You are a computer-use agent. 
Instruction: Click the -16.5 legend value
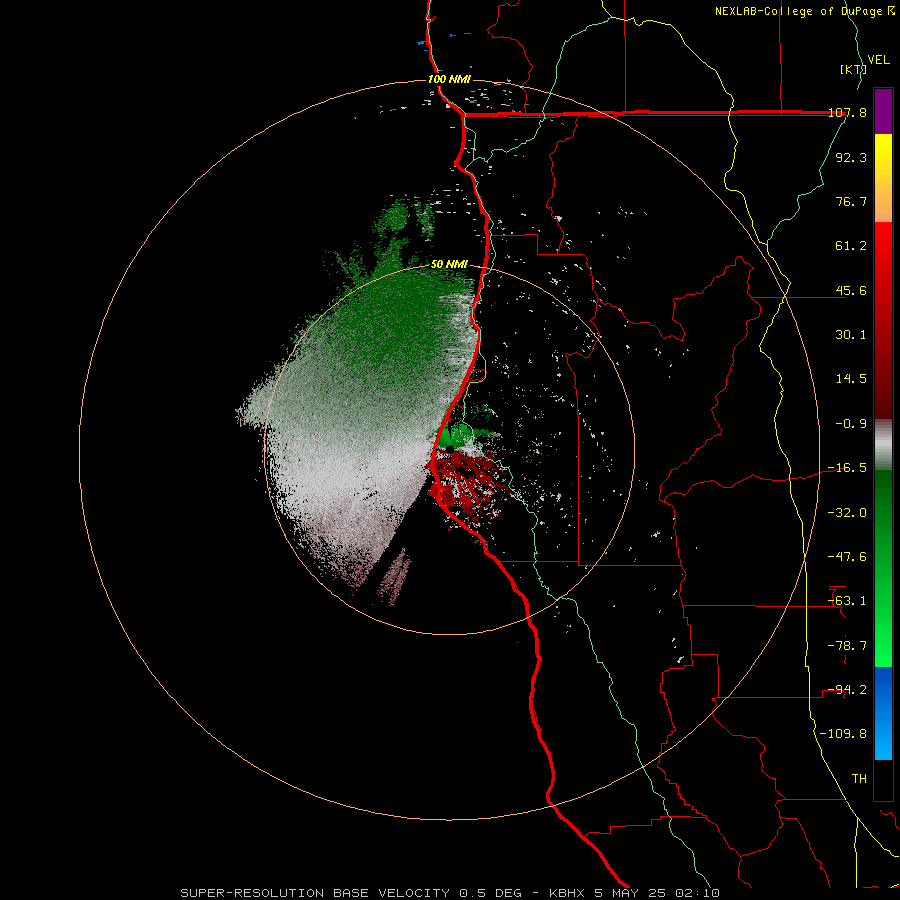pyautogui.click(x=847, y=468)
